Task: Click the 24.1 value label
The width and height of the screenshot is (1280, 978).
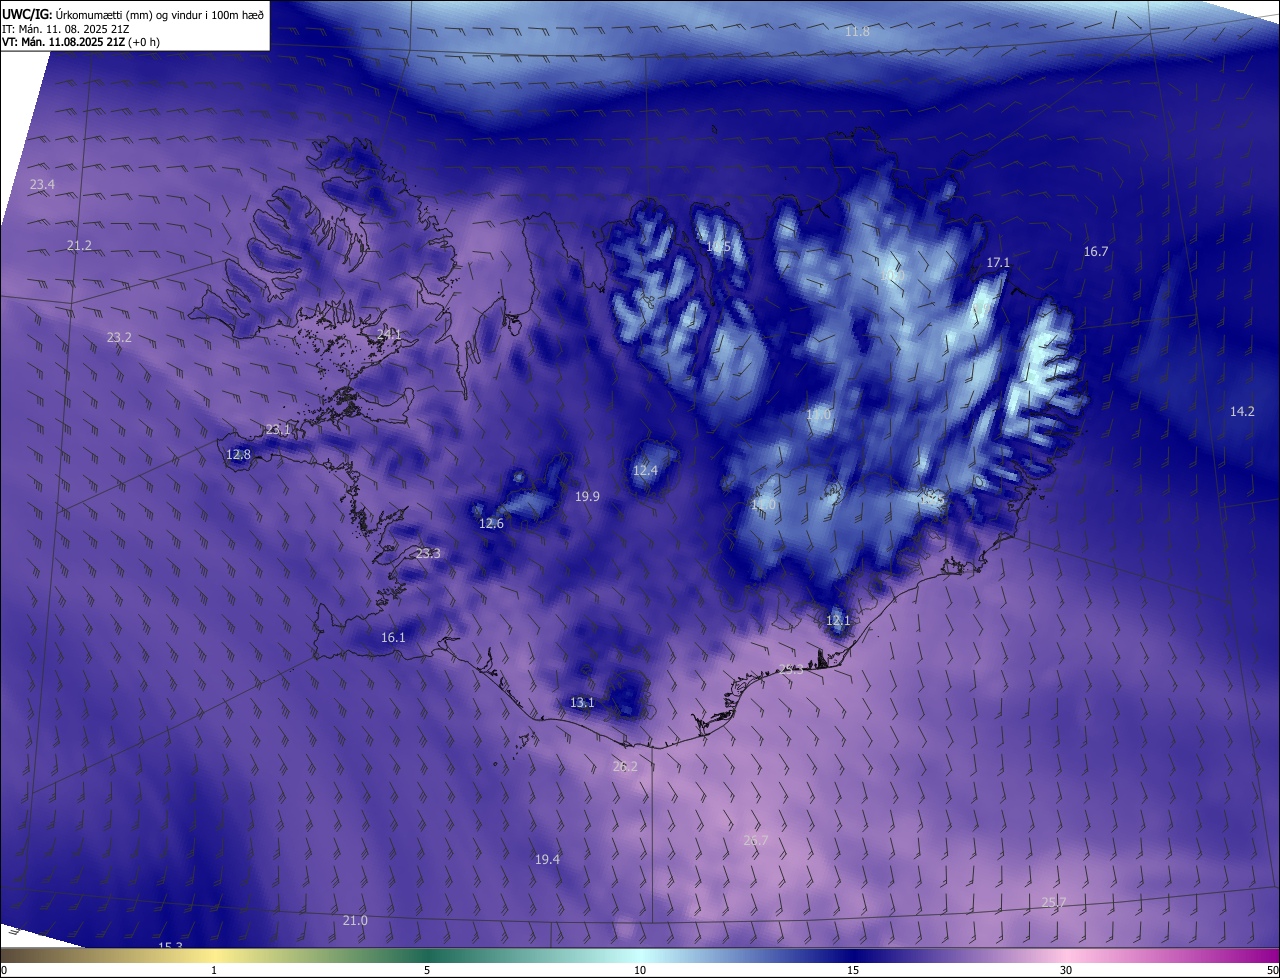Action: pos(388,334)
